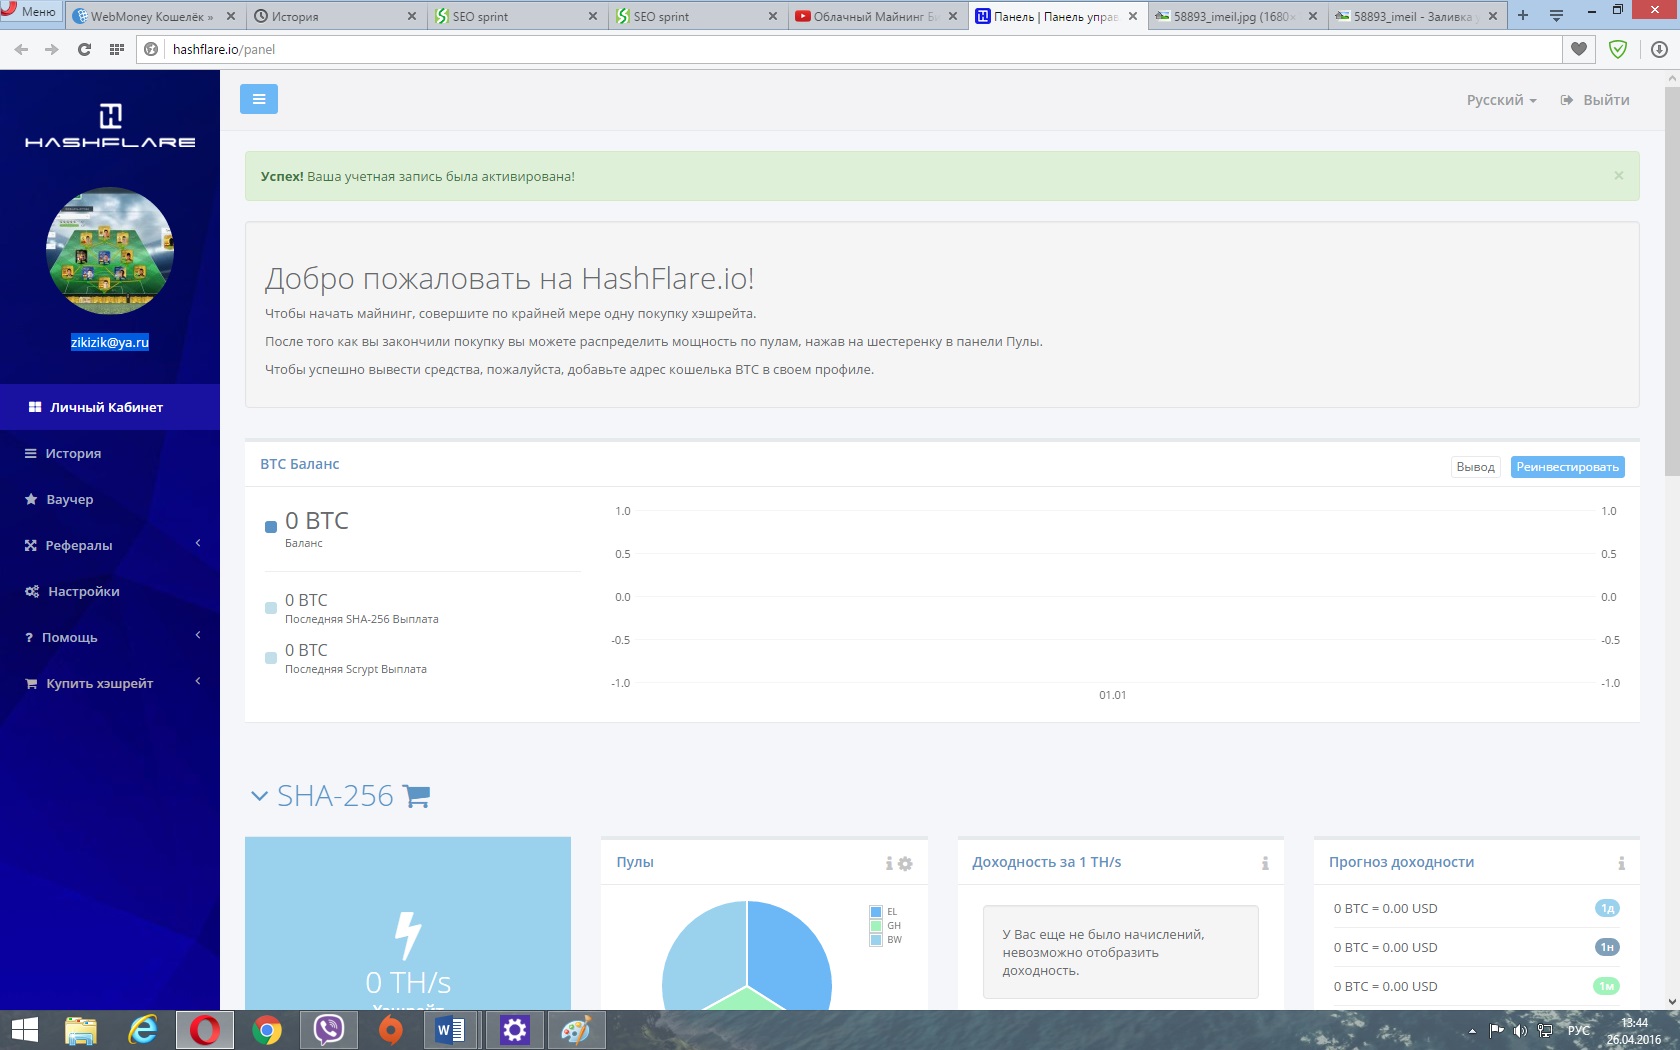Open Пулы settings gear icon
The image size is (1680, 1050).
point(905,863)
